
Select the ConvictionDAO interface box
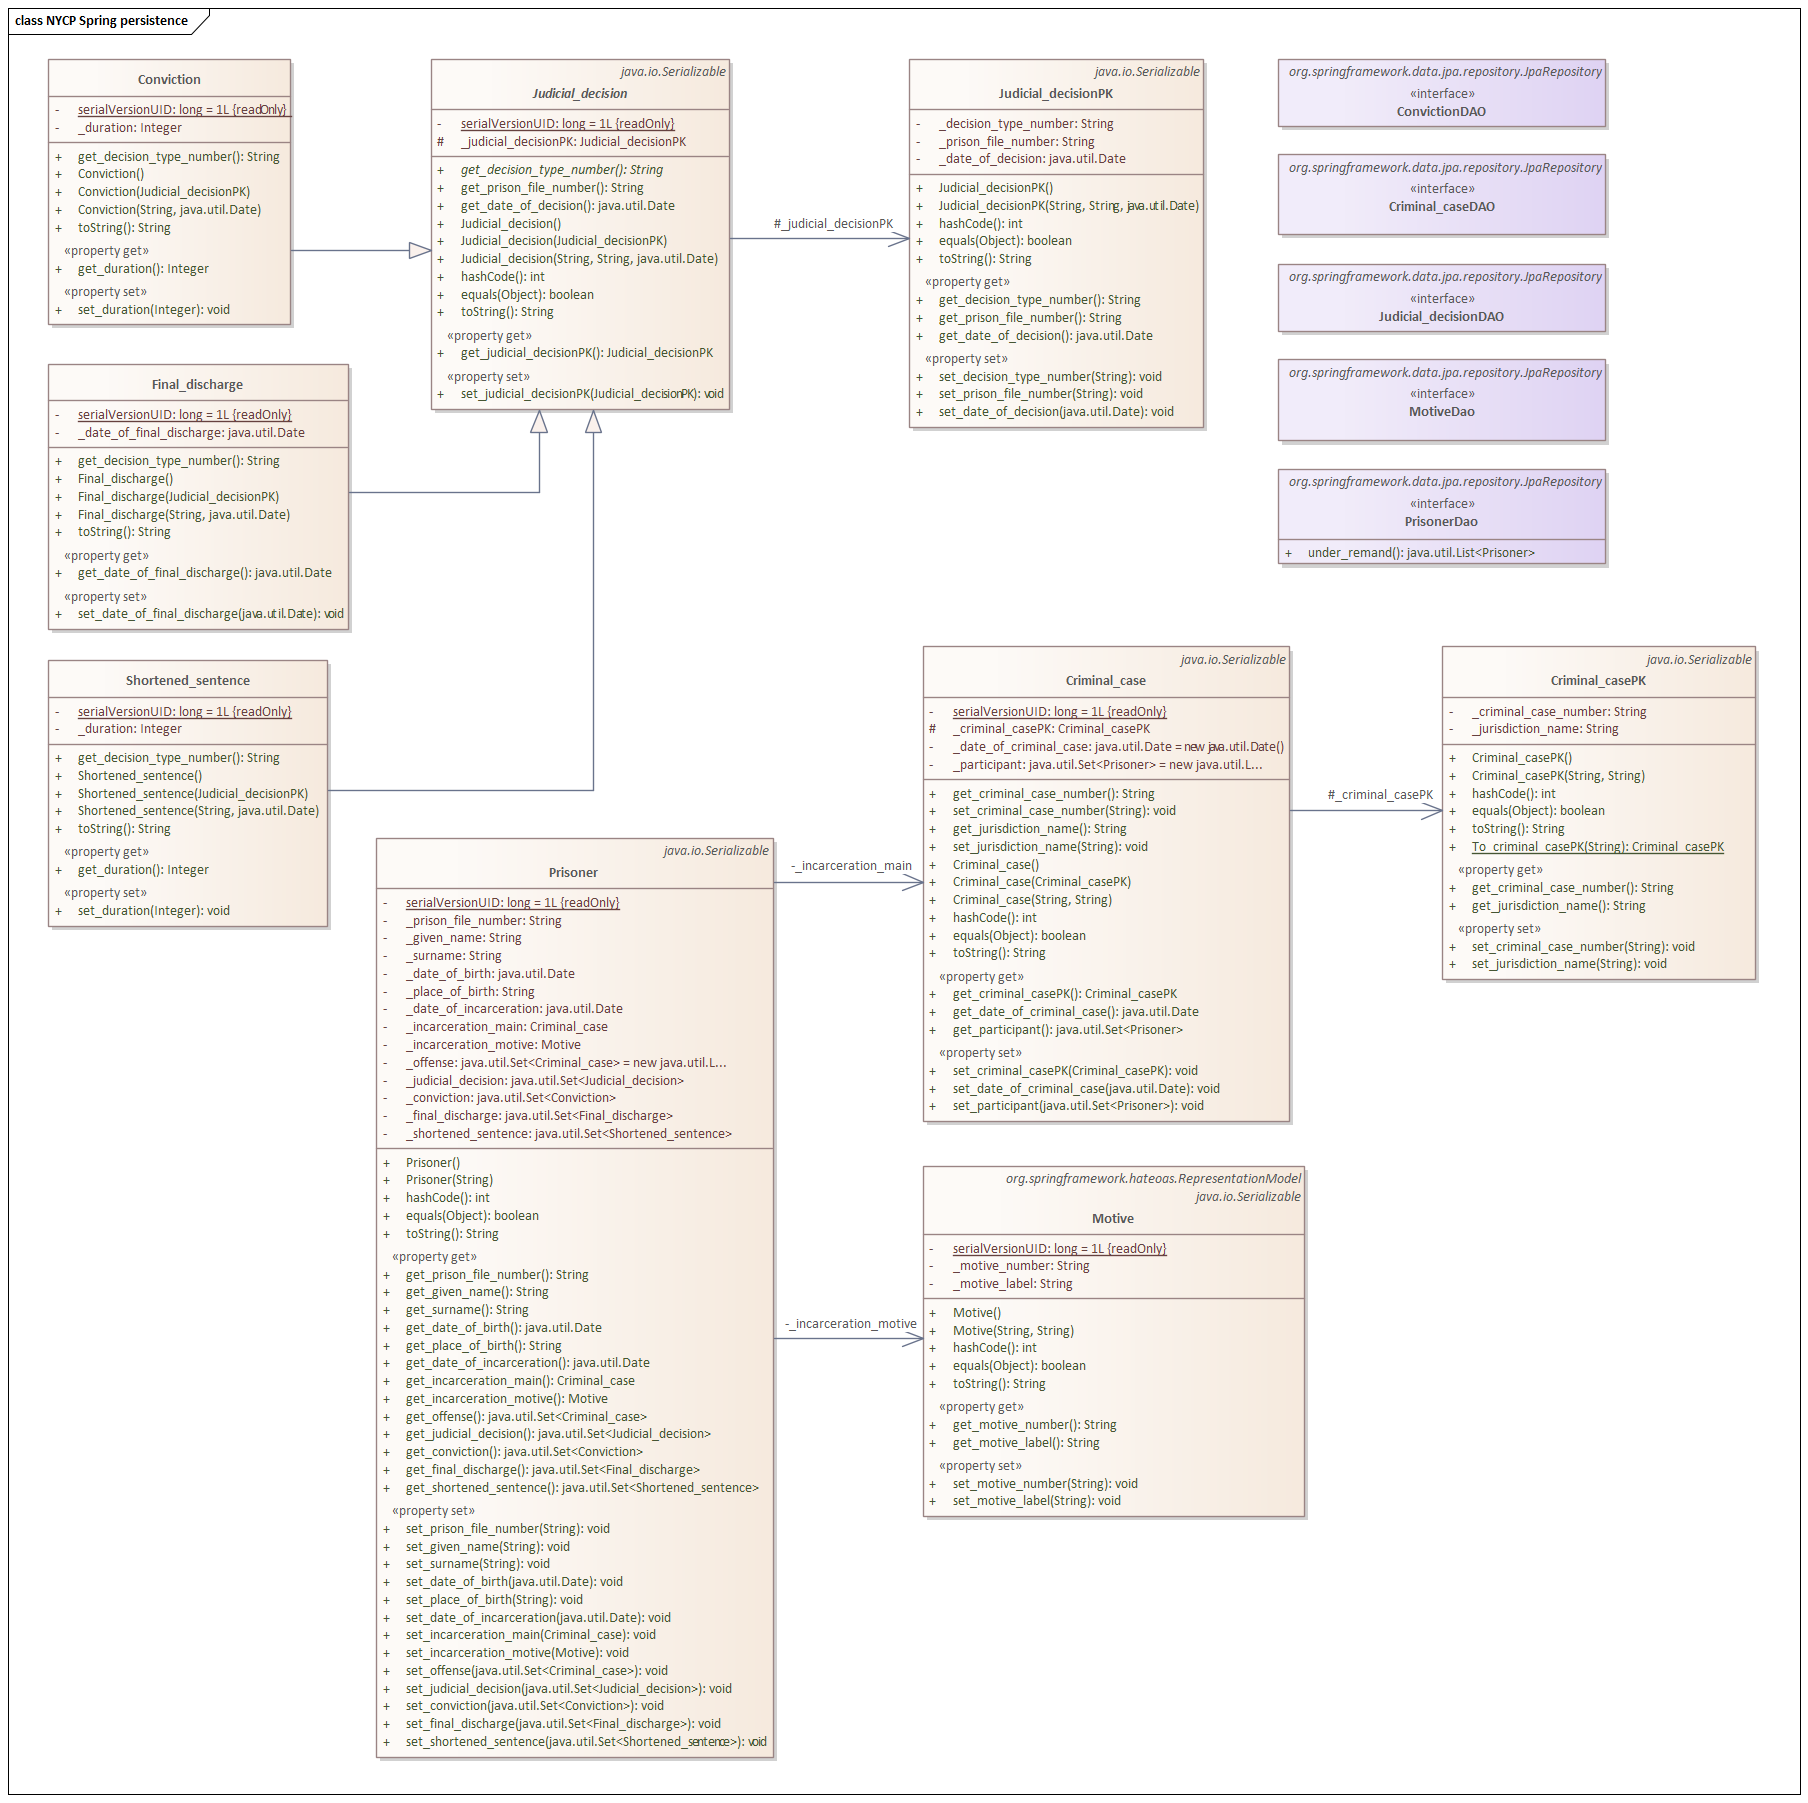(1441, 94)
